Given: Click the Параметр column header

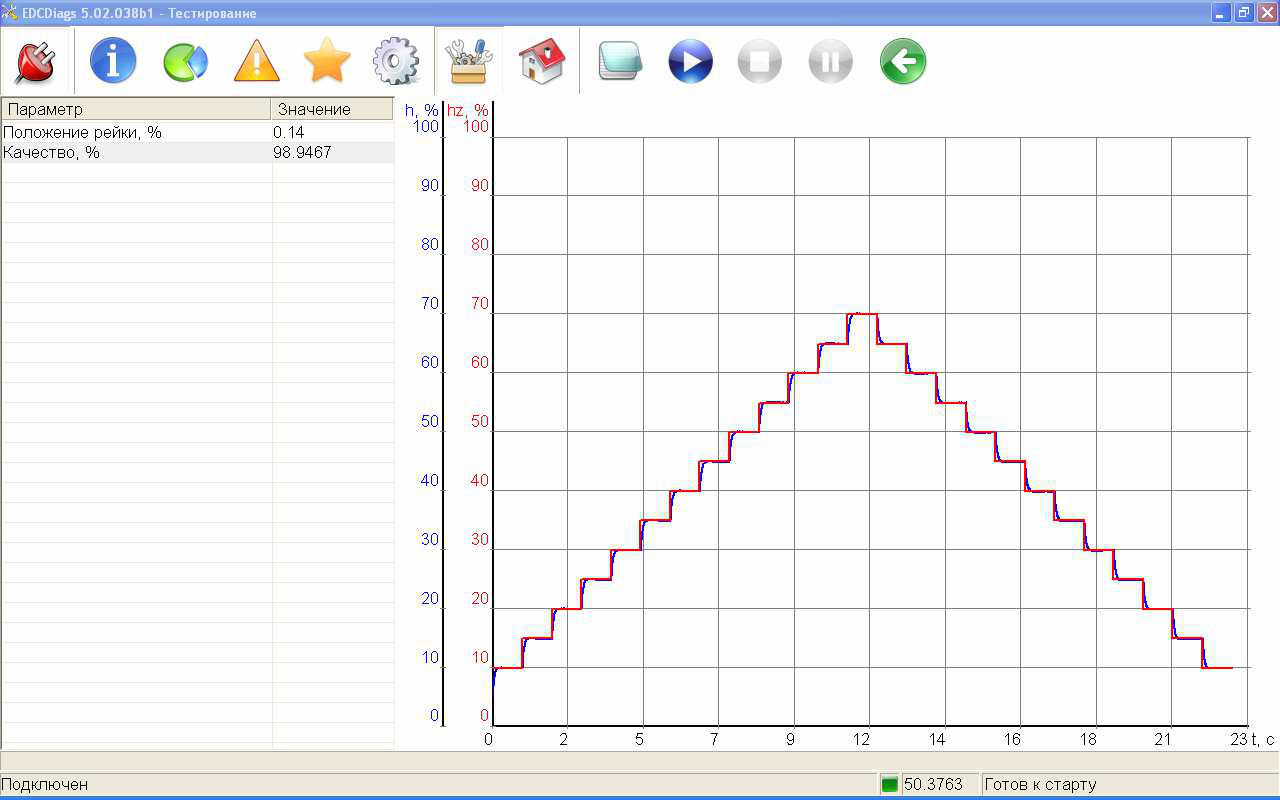Looking at the screenshot, I should (x=136, y=109).
